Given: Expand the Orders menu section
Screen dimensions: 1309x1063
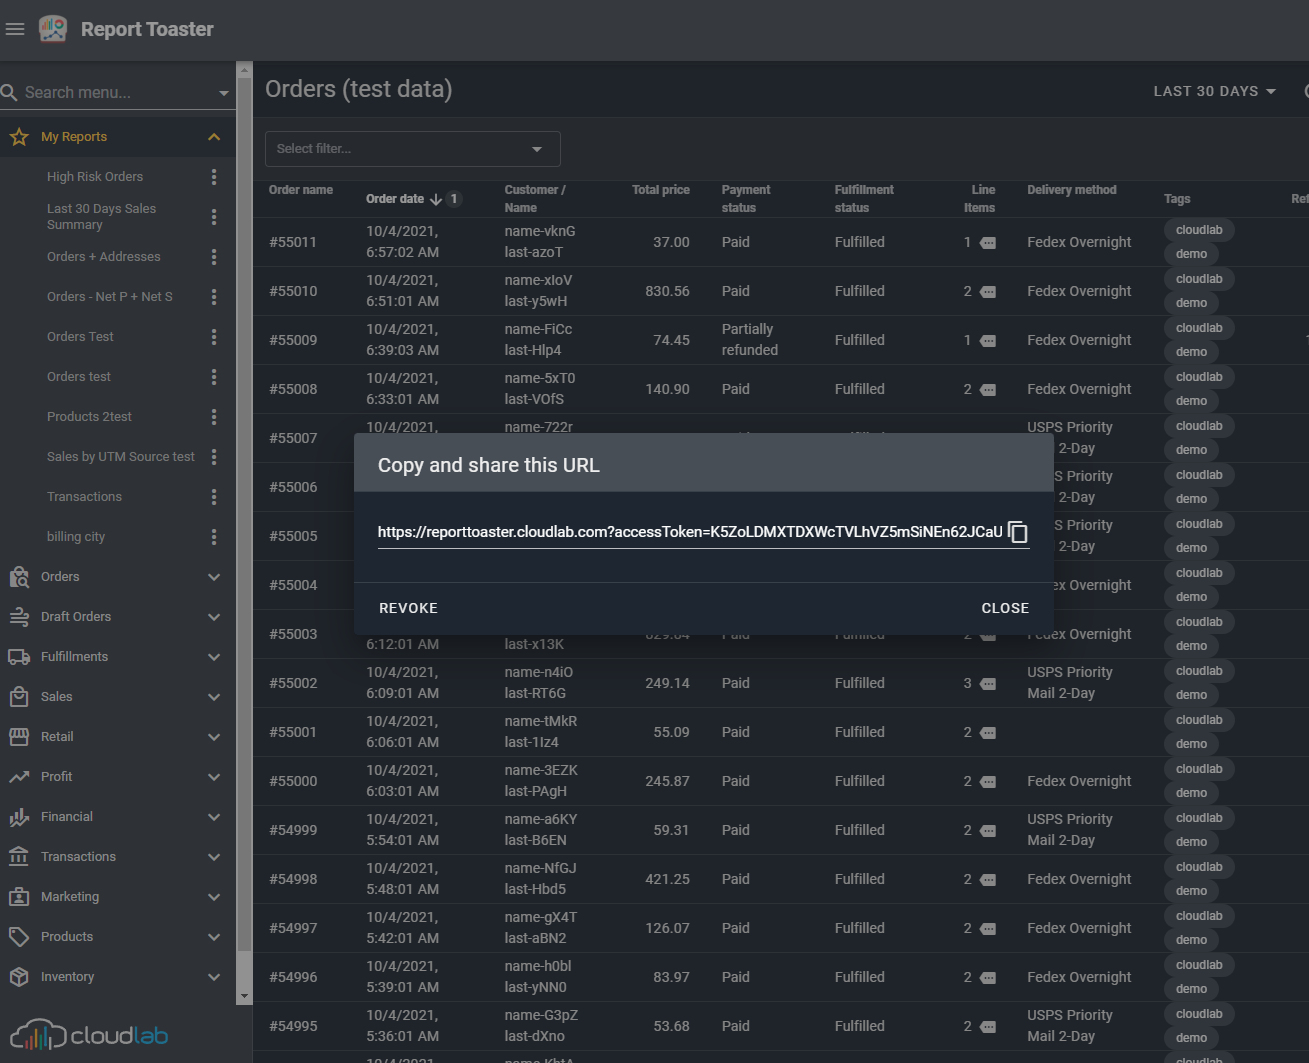Looking at the screenshot, I should pos(214,577).
